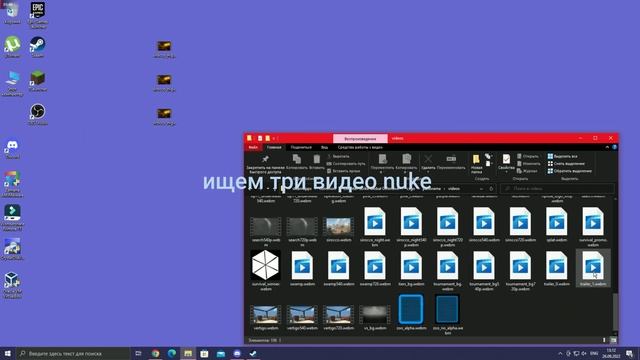Image resolution: width=640 pixels, height=360 pixels.
Task: Open the Filmora desktop shortcut
Action: (x=12, y=217)
